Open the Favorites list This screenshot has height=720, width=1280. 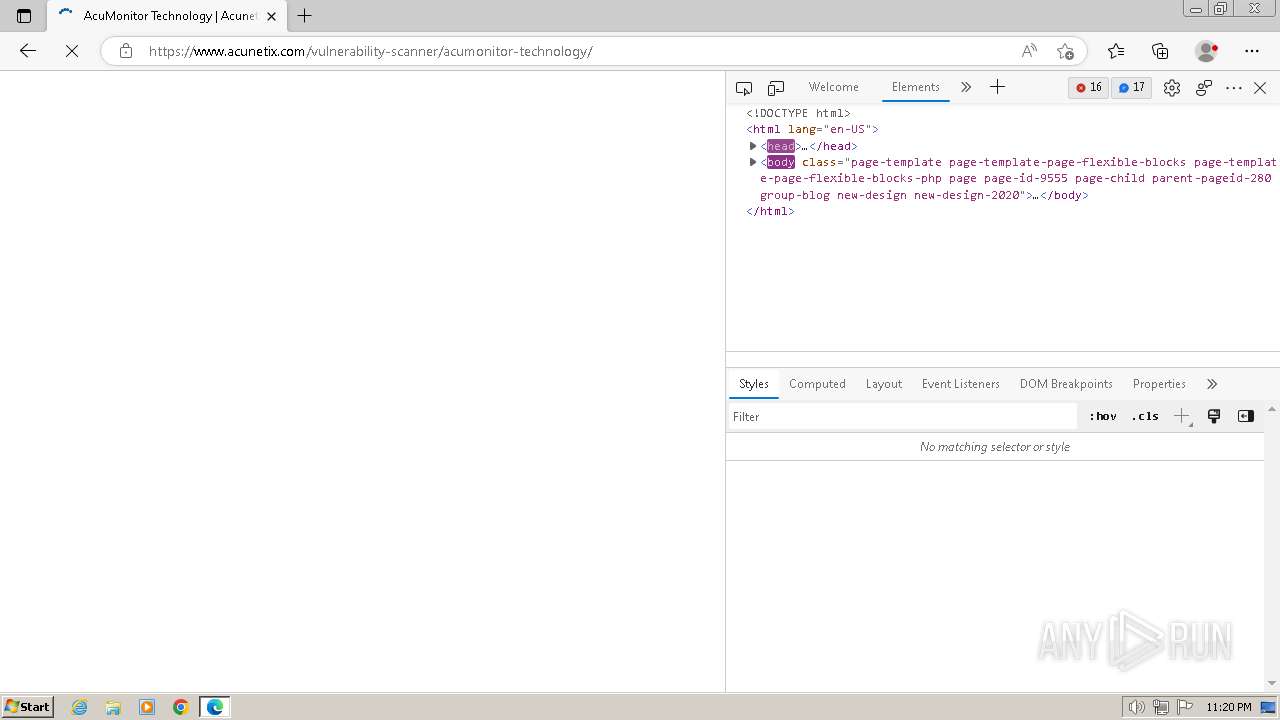click(x=1116, y=51)
